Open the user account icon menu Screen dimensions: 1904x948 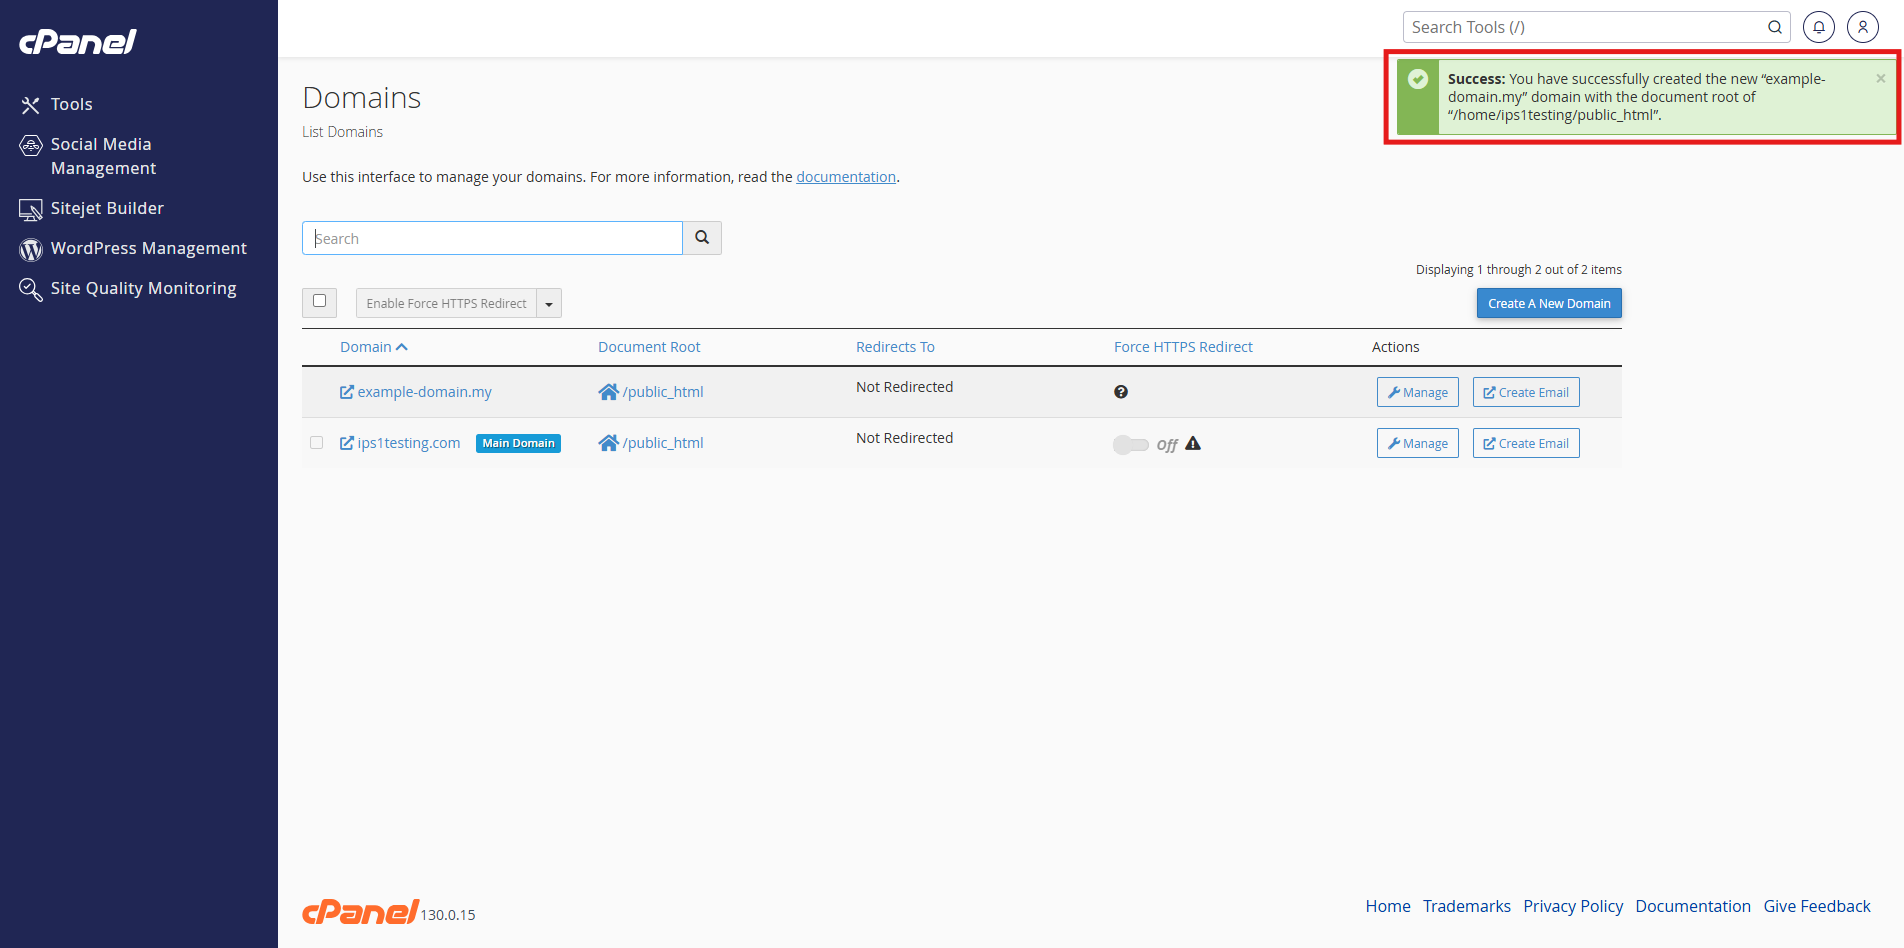(1862, 27)
